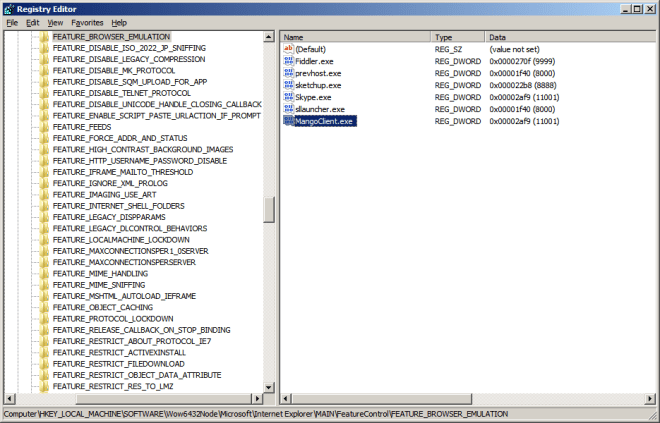Sort by the Type column header
Viewport: 660px width, 423px height.
[445, 36]
